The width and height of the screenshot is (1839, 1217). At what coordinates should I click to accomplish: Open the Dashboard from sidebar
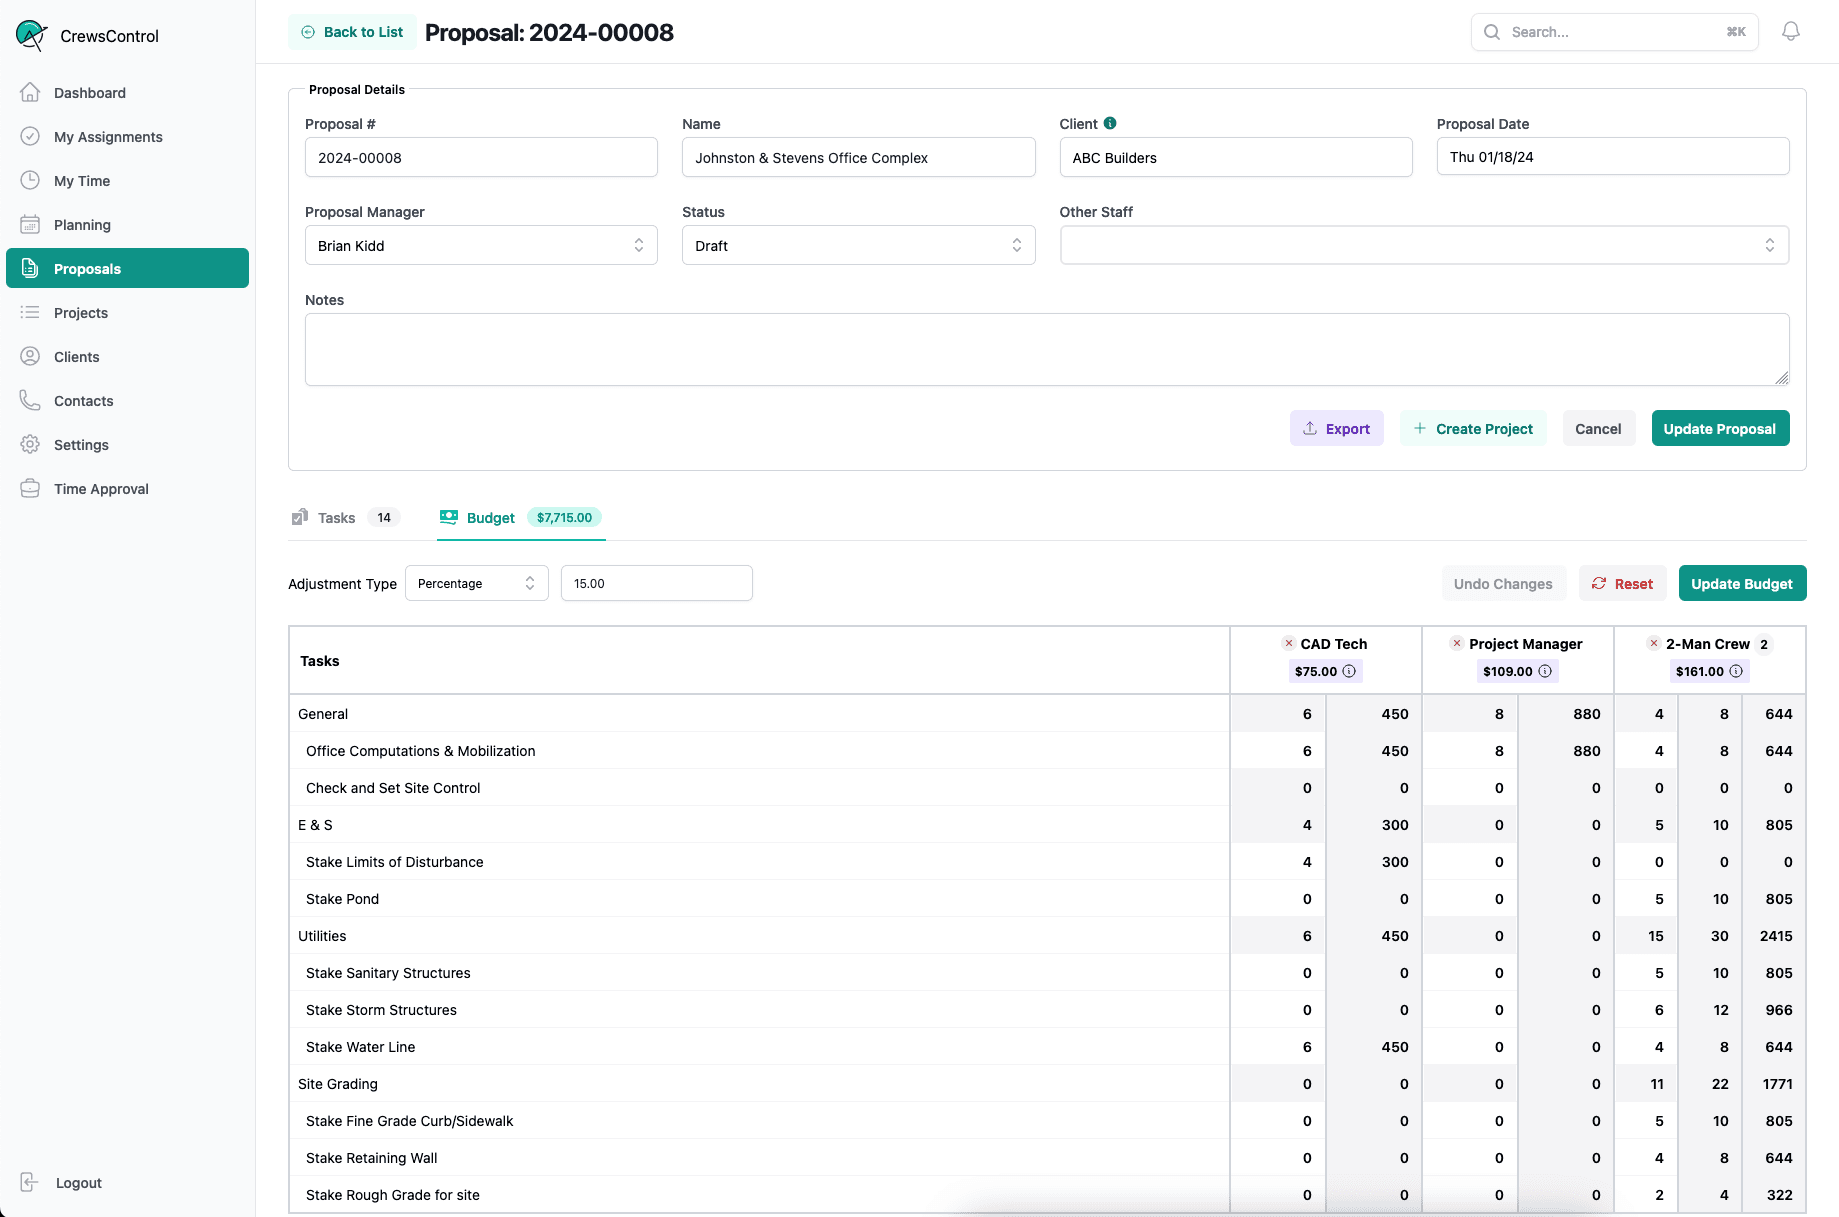89,93
